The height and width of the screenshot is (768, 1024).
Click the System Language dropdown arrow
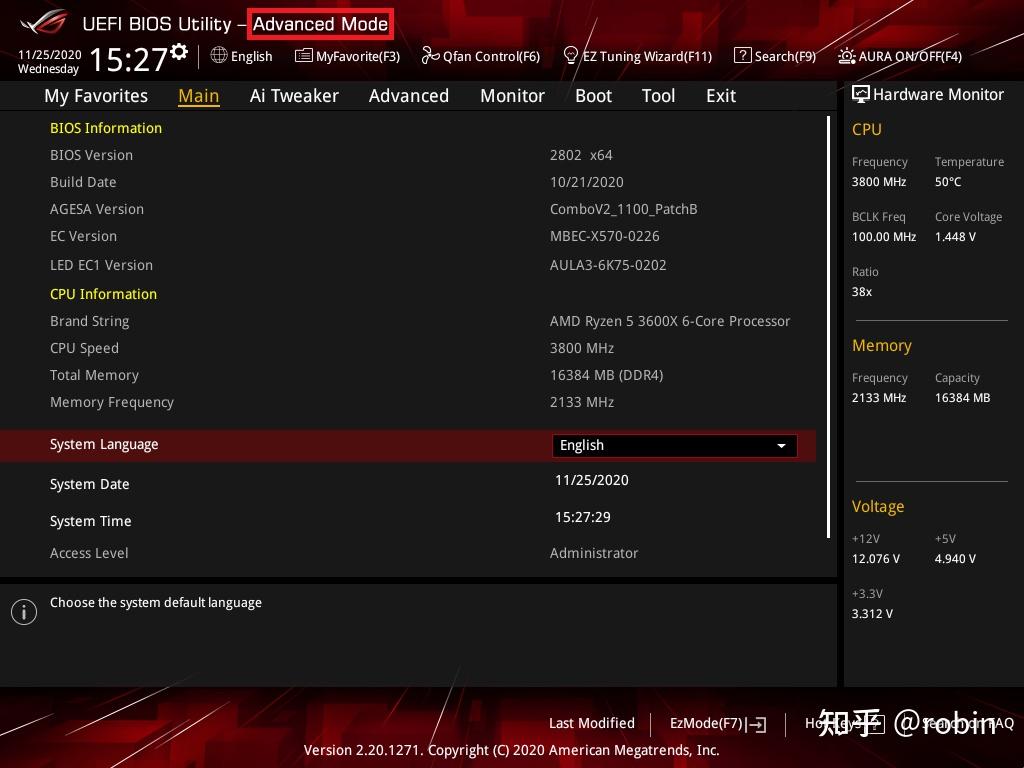[x=781, y=445]
